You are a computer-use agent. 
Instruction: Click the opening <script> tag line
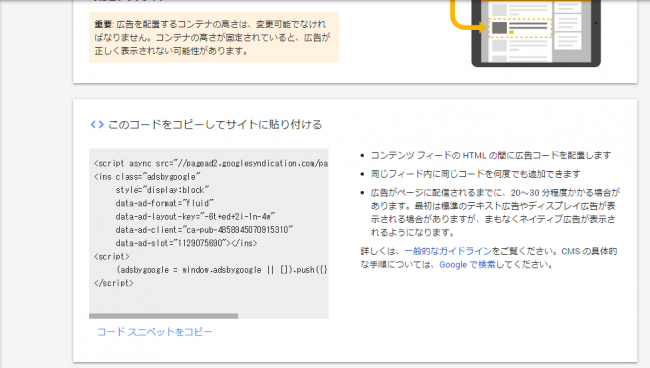112,256
